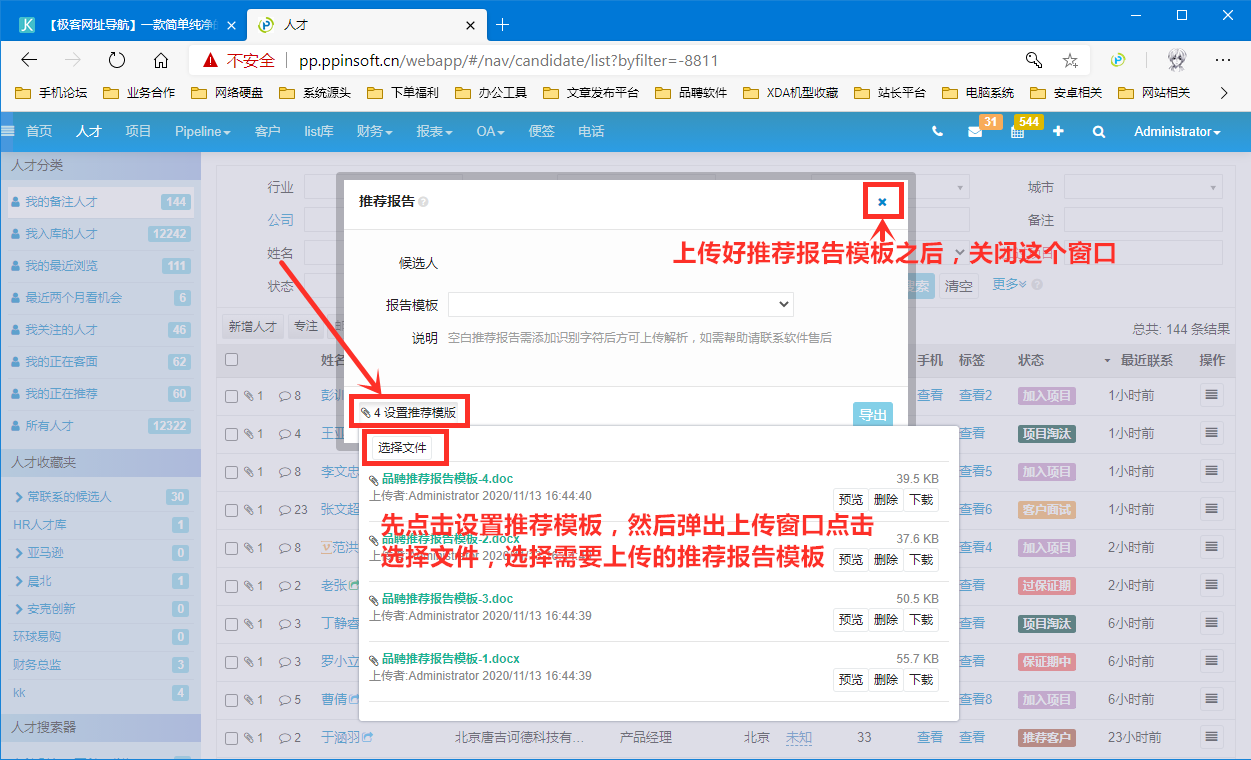Viewport: 1251px width, 760px height.
Task: Click inside the 备注 input field
Action: (1142, 219)
